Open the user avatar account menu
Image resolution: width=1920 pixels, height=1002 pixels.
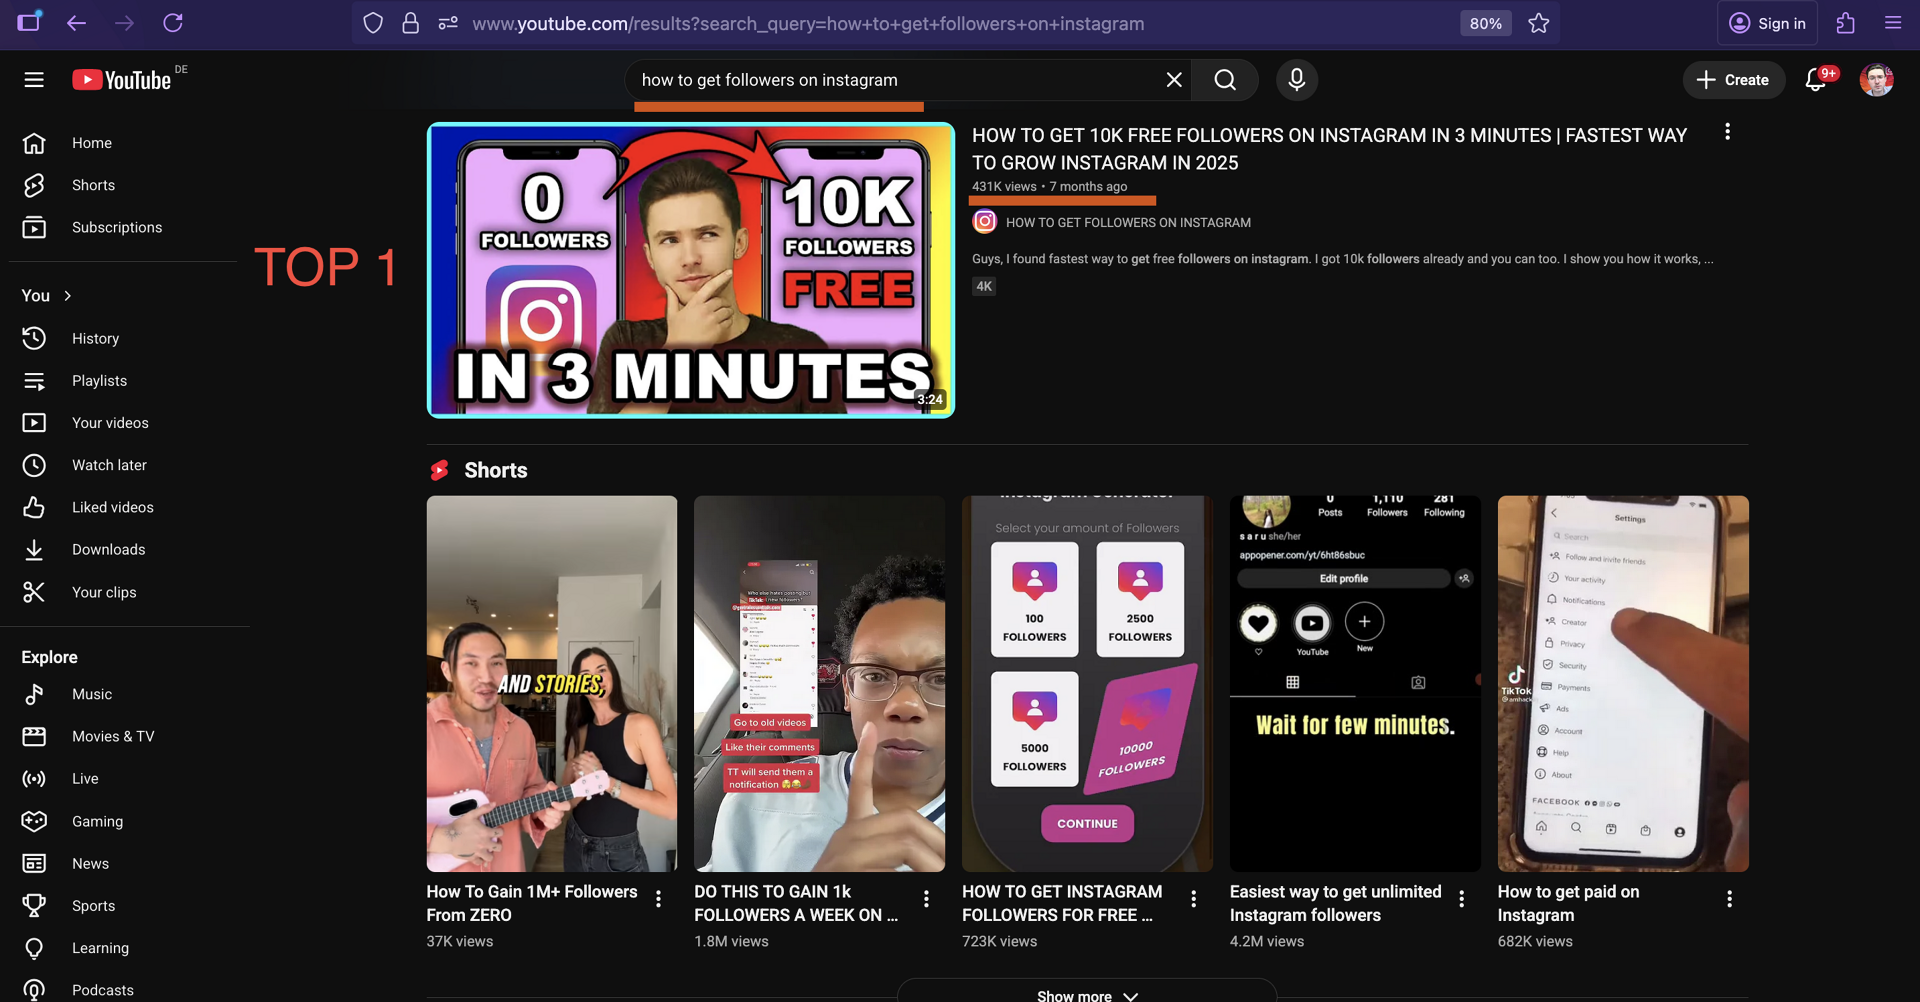1876,80
